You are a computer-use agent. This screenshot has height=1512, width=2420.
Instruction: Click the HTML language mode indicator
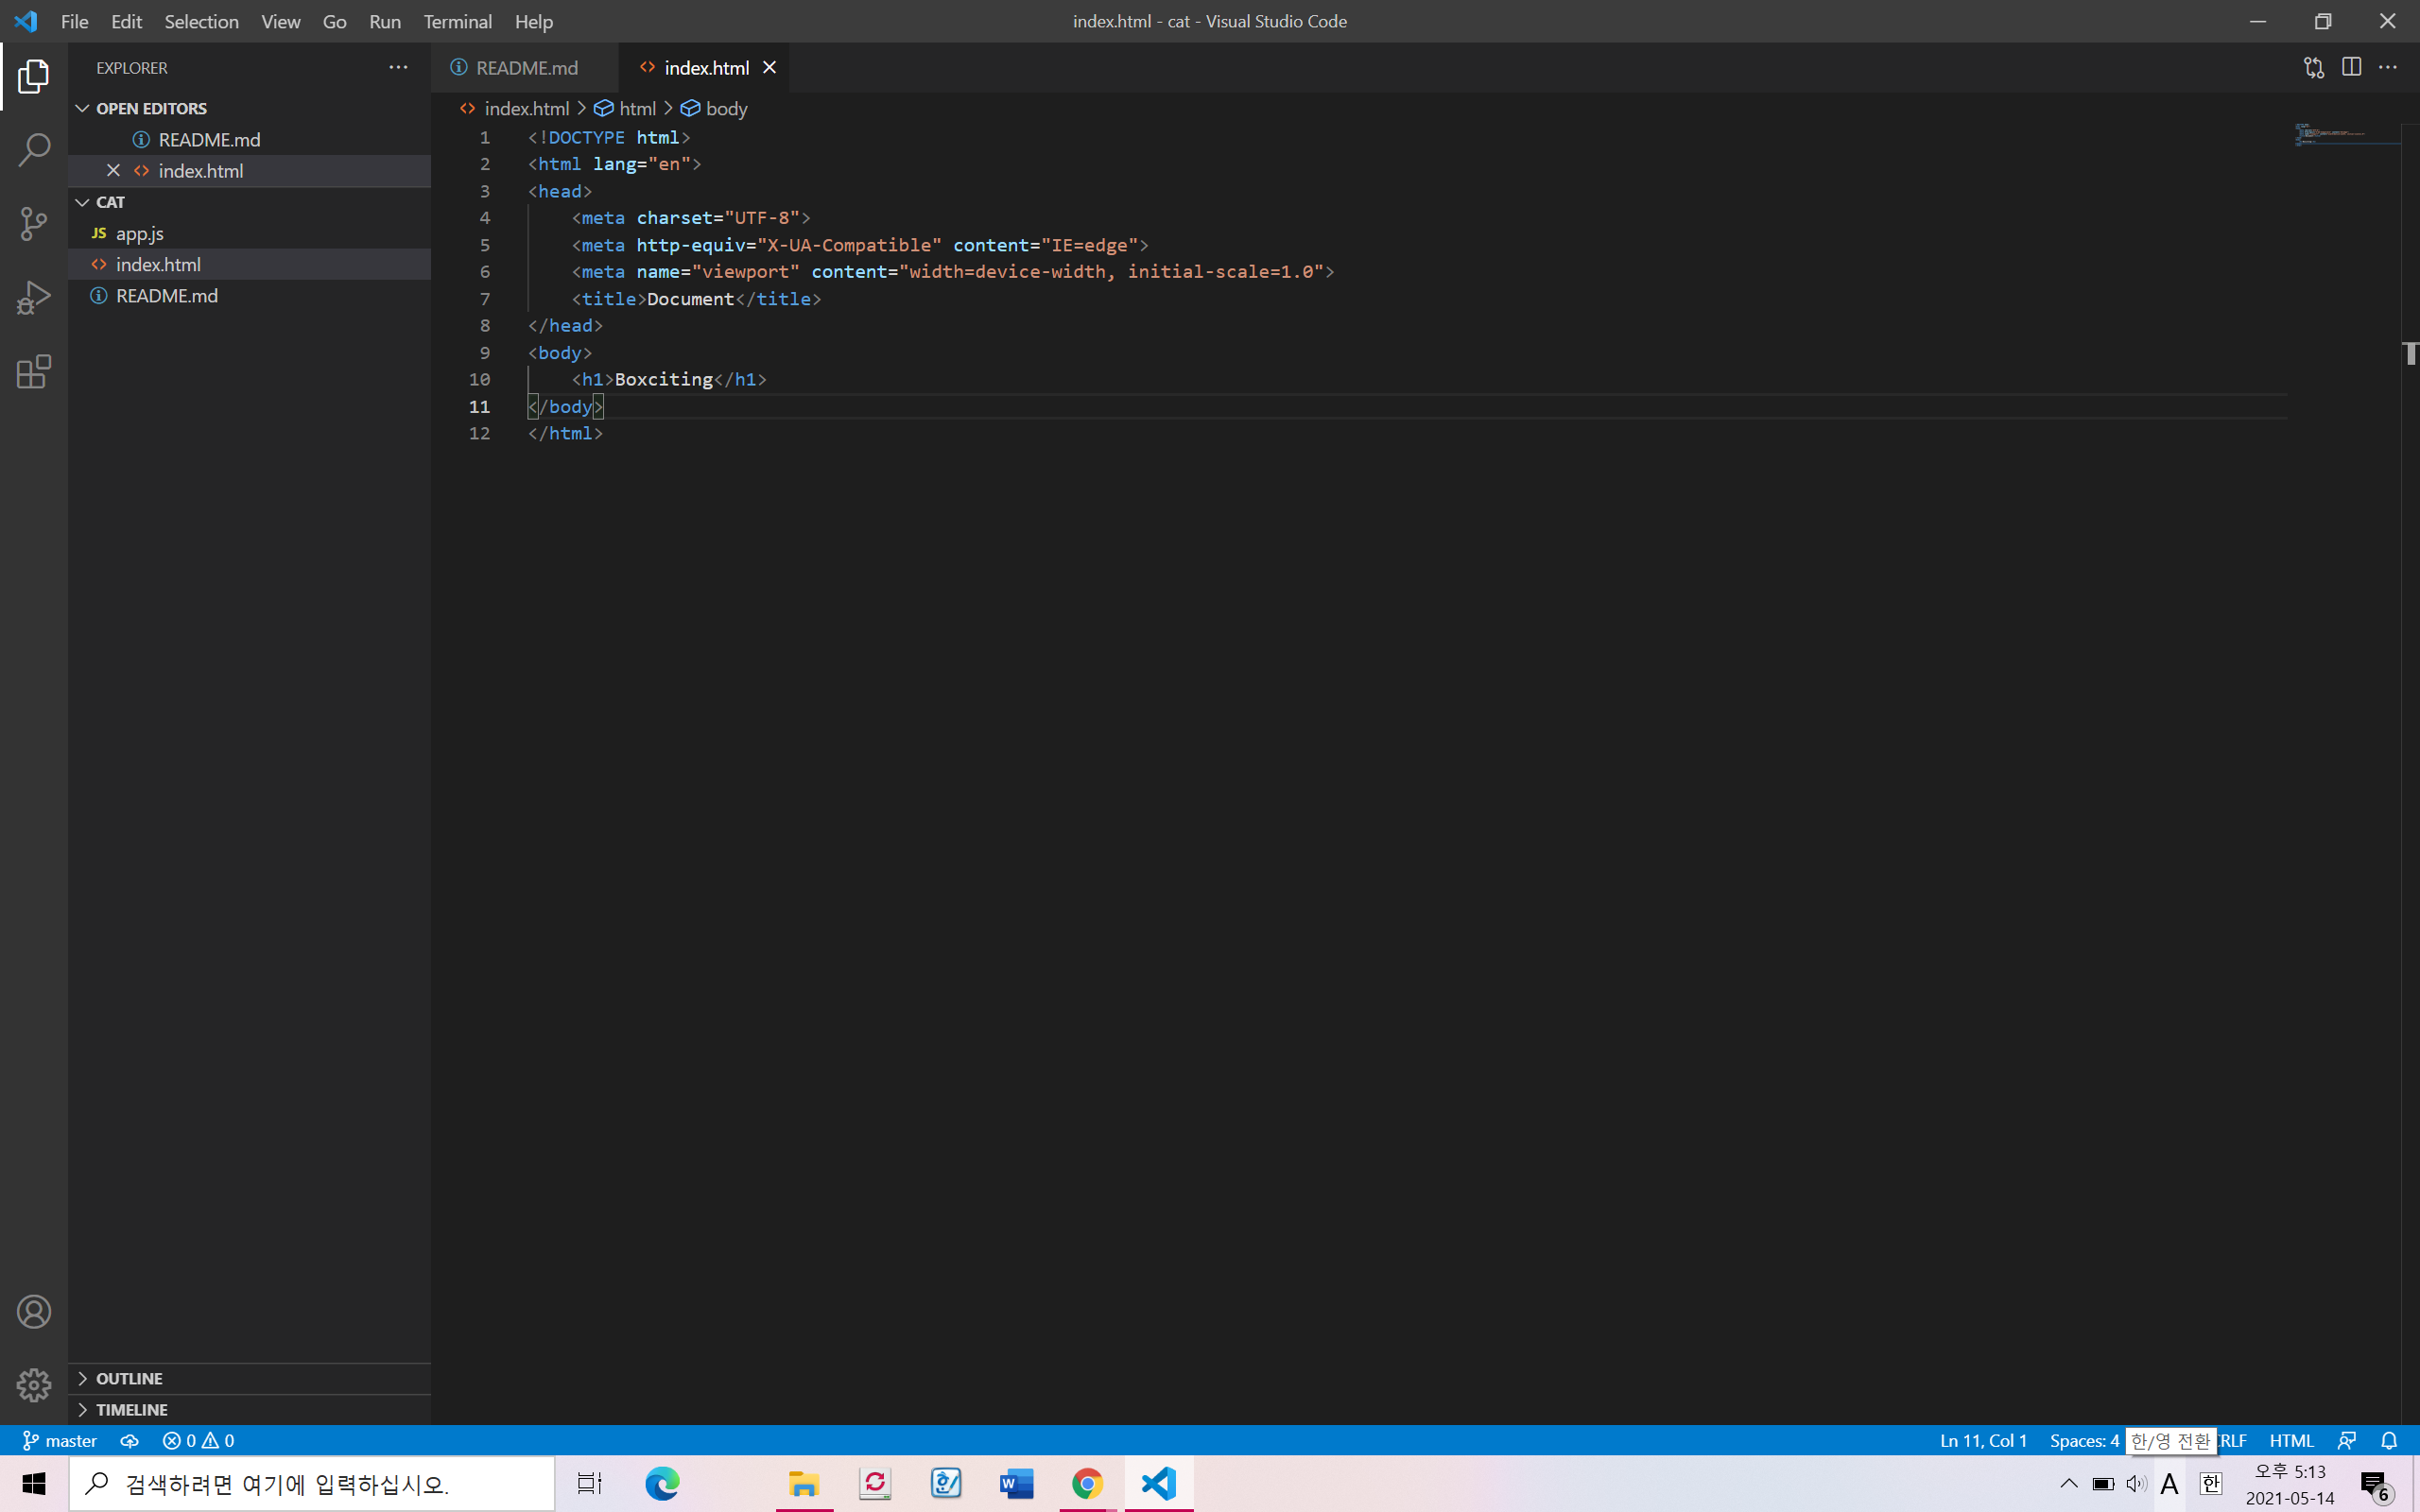2290,1440
